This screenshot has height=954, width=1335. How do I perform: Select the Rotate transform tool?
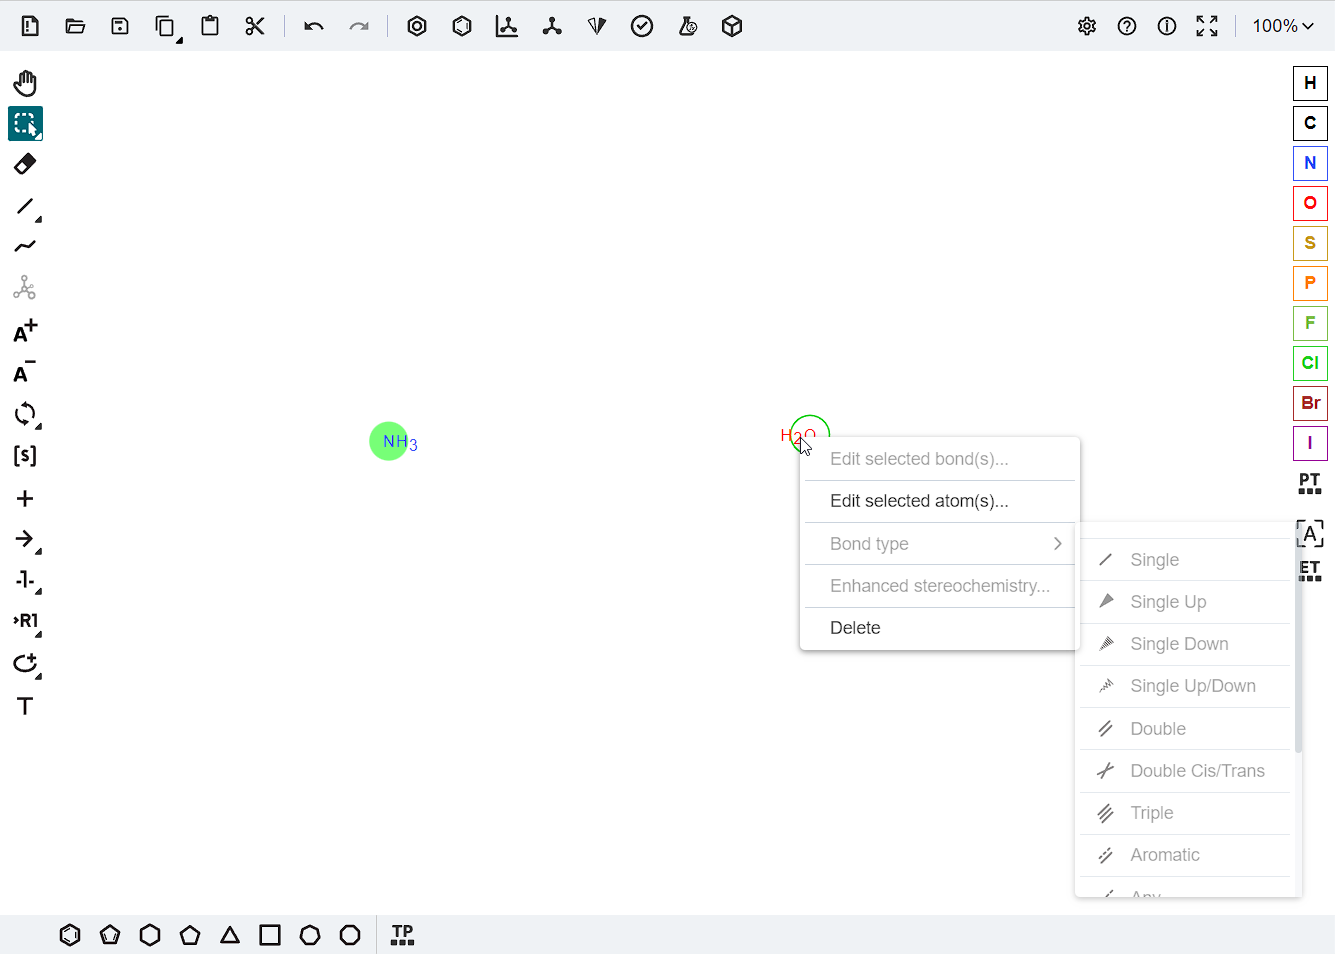(x=25, y=414)
